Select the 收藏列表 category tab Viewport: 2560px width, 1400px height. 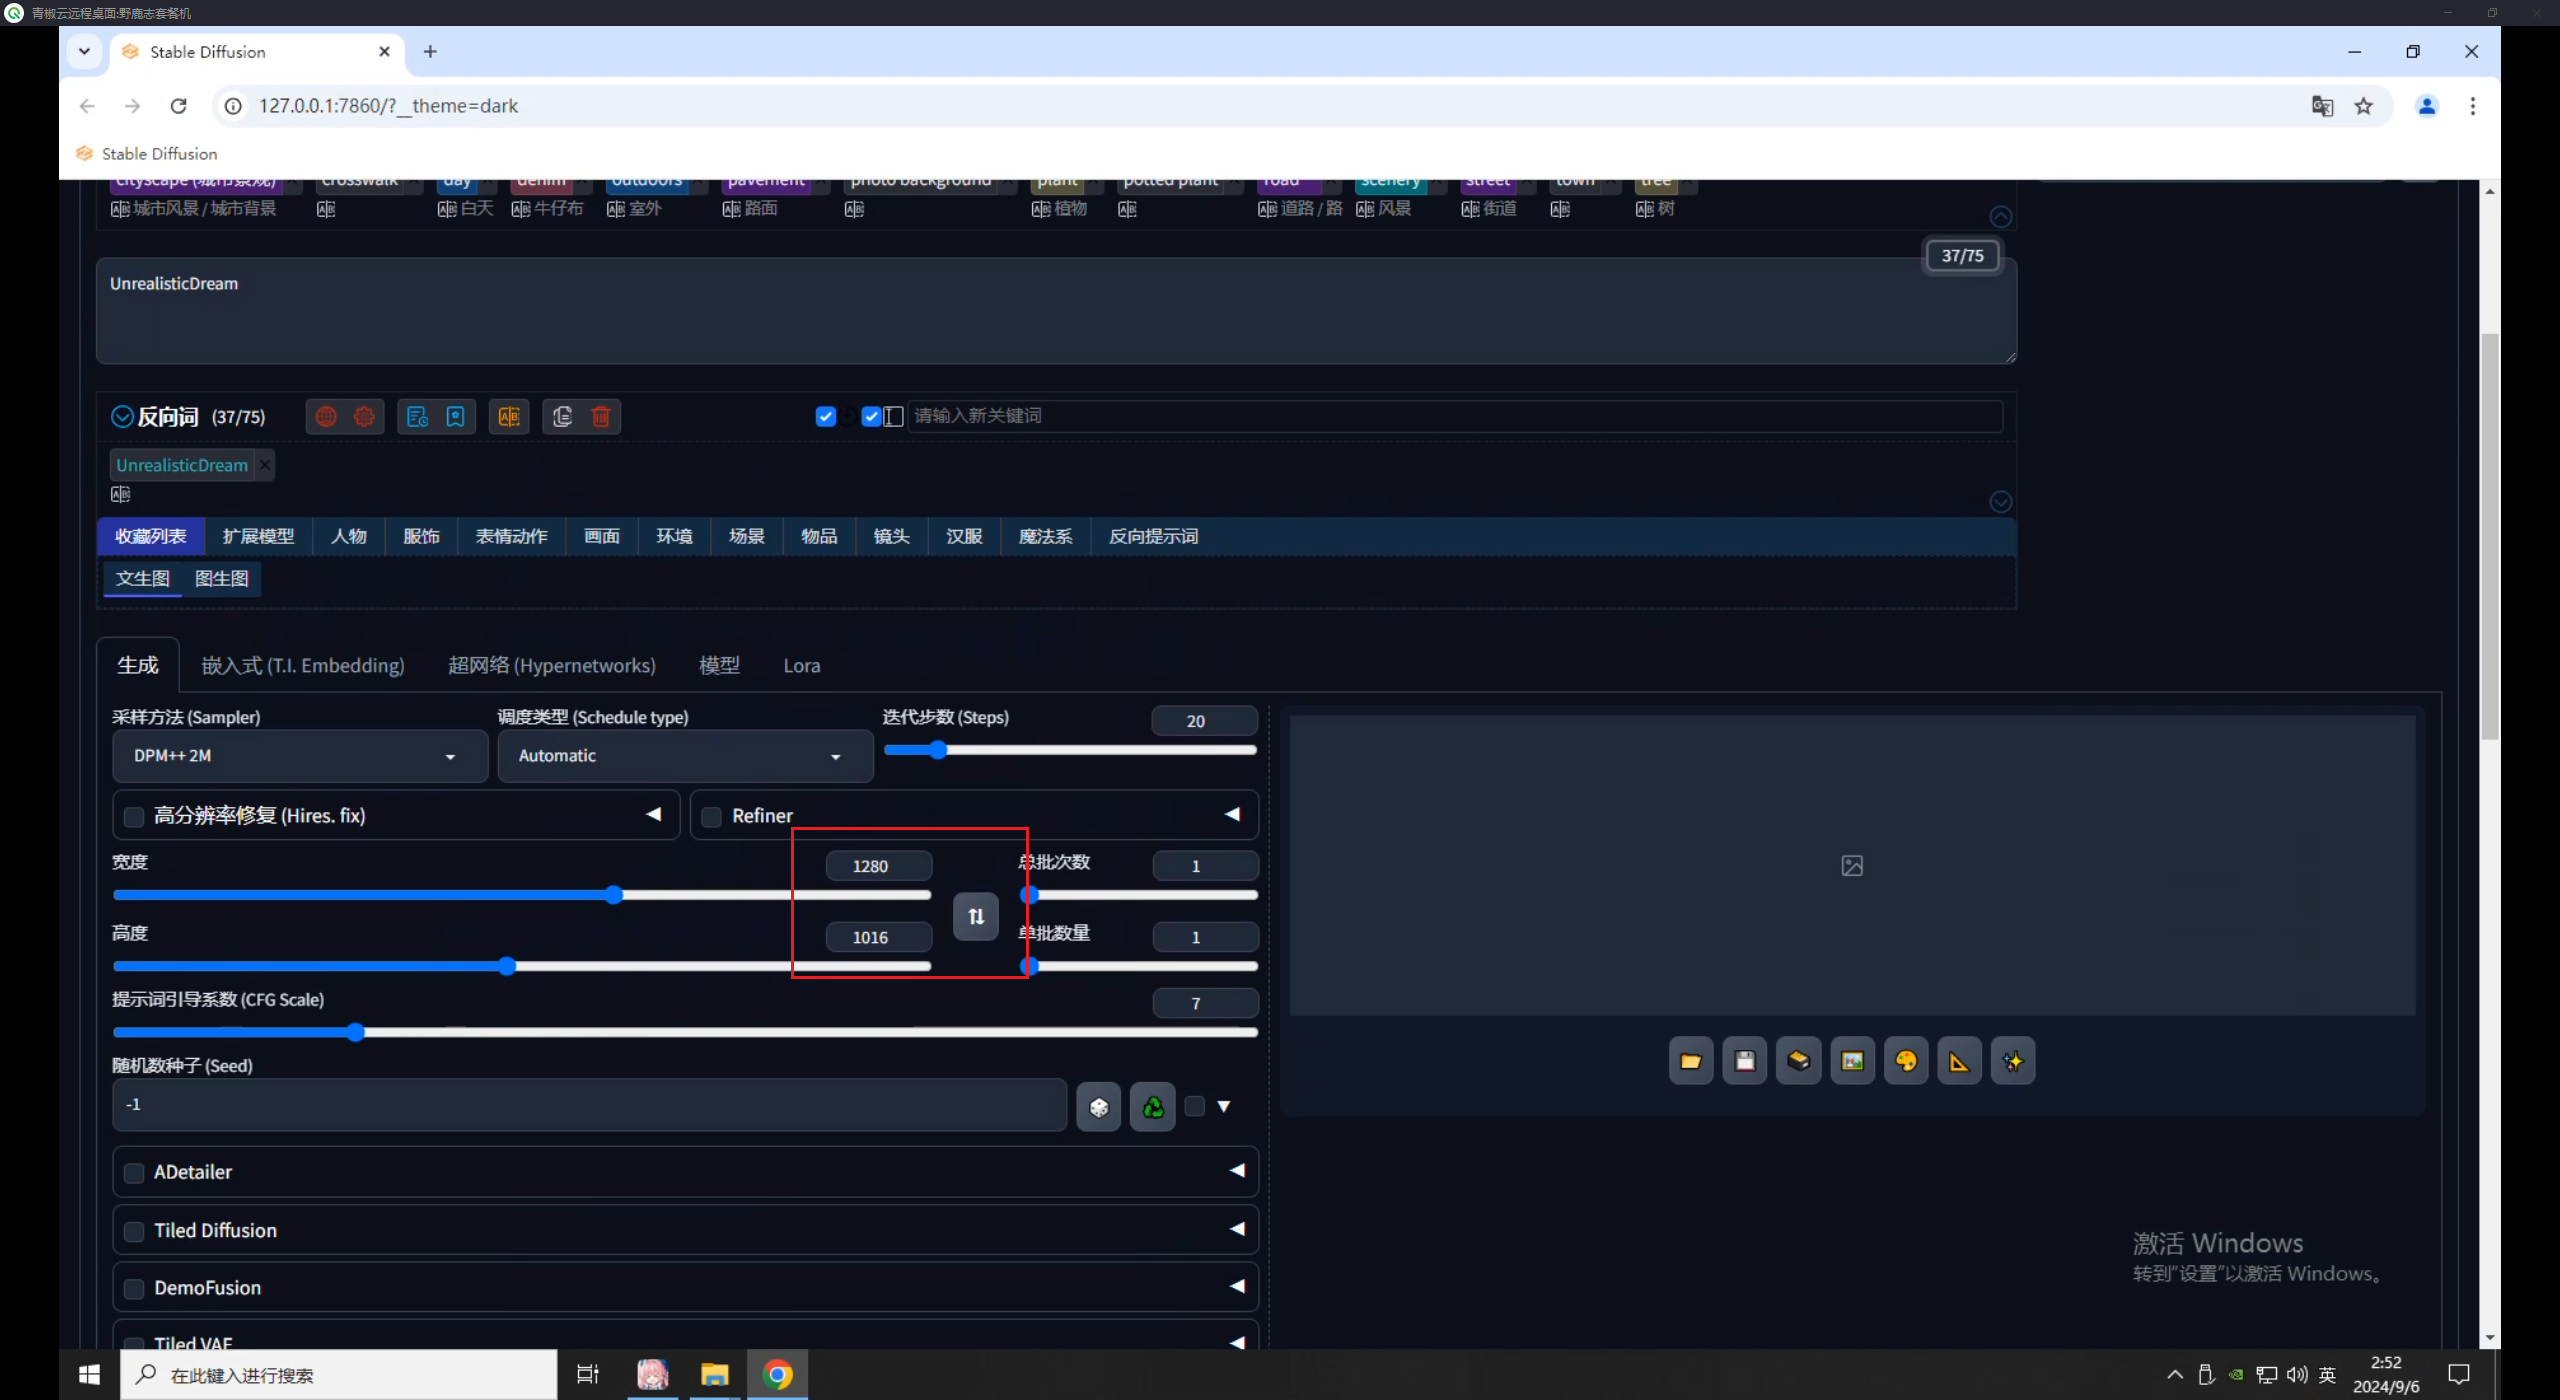click(151, 537)
